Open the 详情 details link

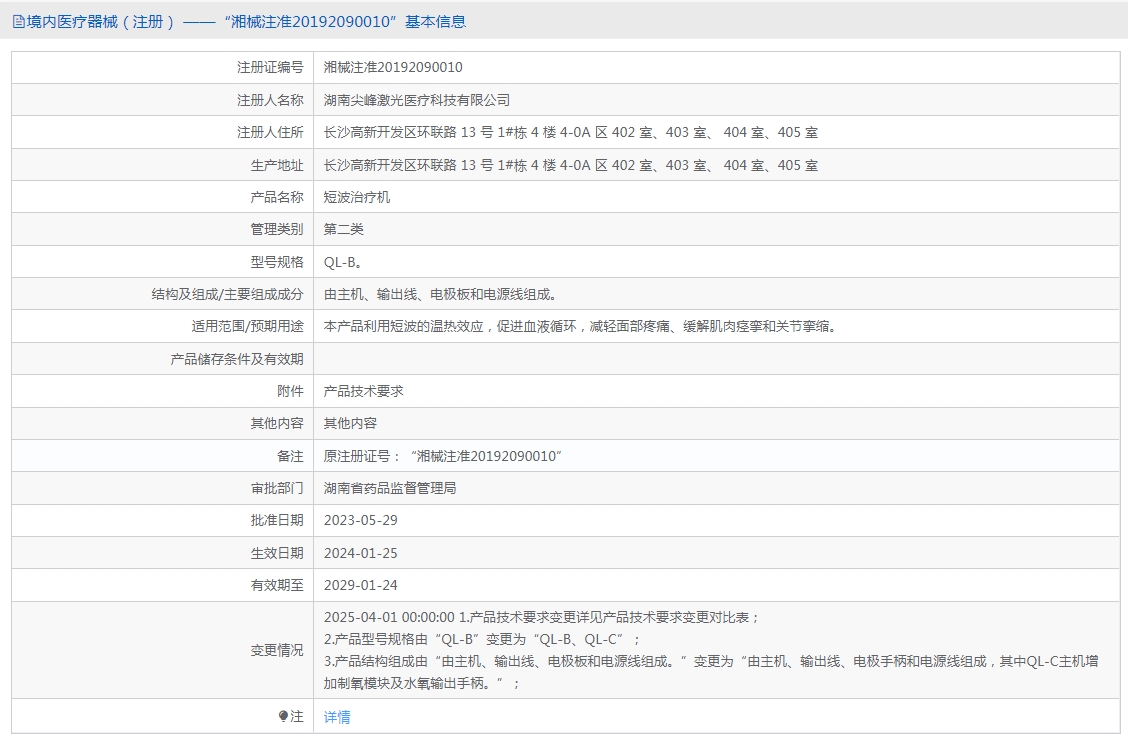point(337,717)
